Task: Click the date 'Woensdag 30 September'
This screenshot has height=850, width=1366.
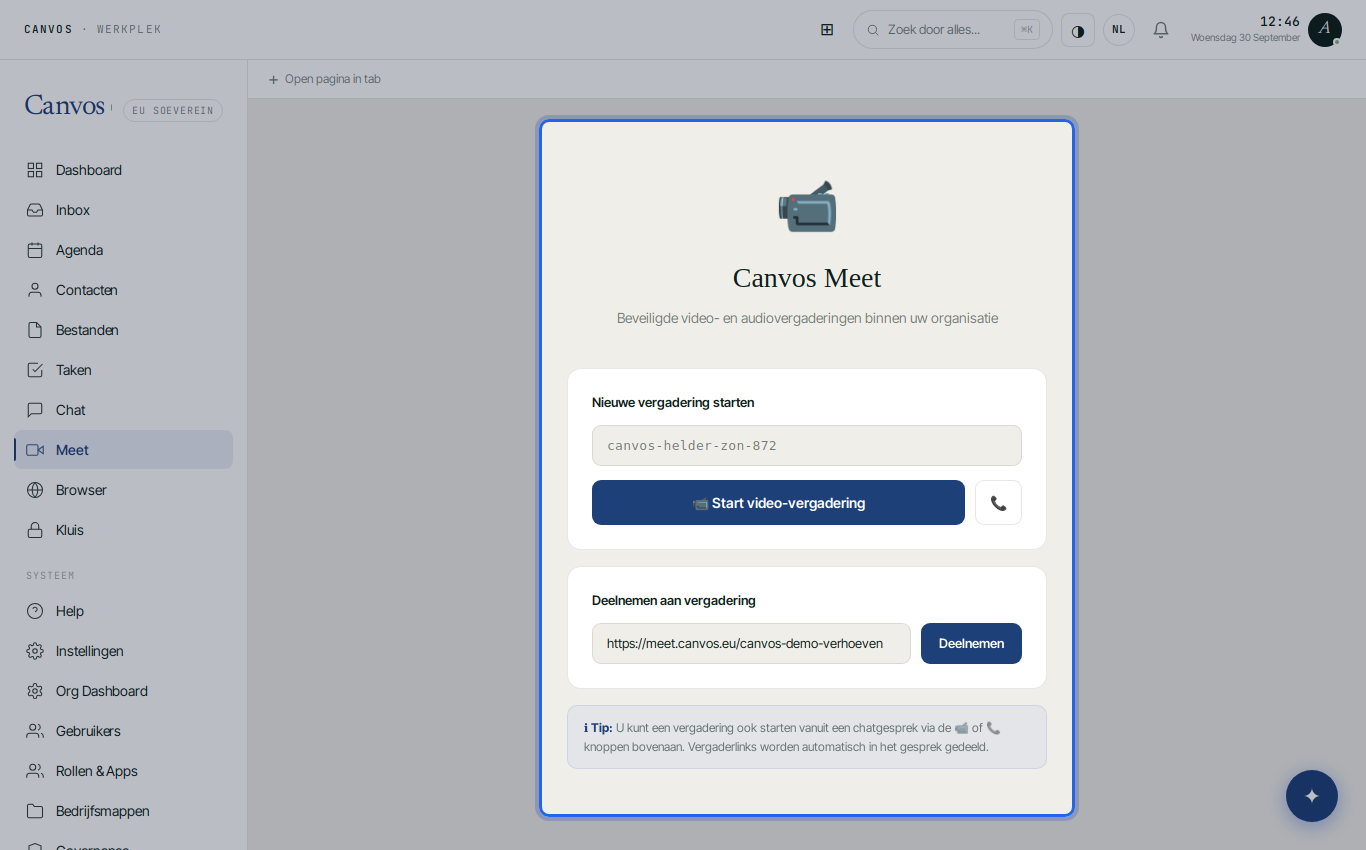Action: [1245, 38]
